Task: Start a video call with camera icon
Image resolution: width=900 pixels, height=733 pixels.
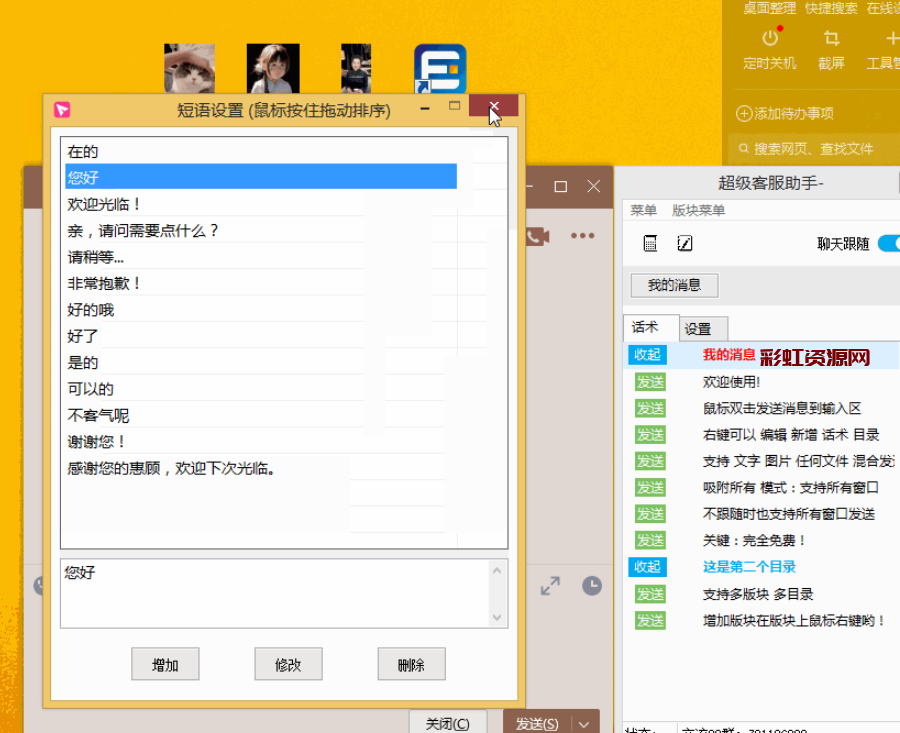Action: pyautogui.click(x=538, y=236)
